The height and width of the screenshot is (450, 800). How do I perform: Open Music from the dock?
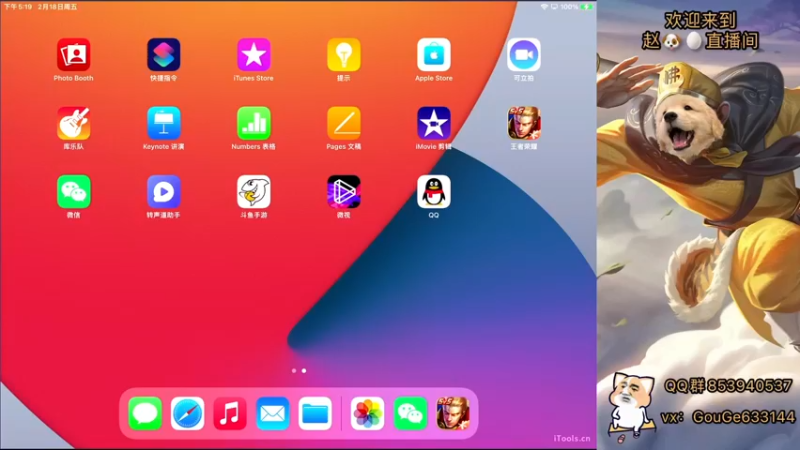pos(230,413)
